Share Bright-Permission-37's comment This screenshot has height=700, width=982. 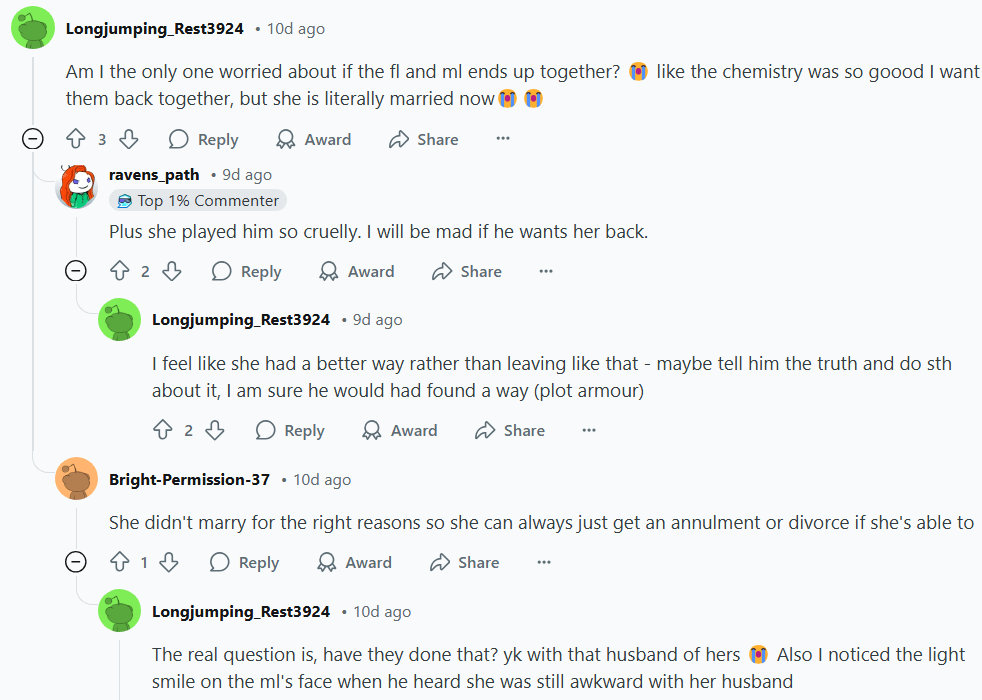pyautogui.click(x=464, y=563)
